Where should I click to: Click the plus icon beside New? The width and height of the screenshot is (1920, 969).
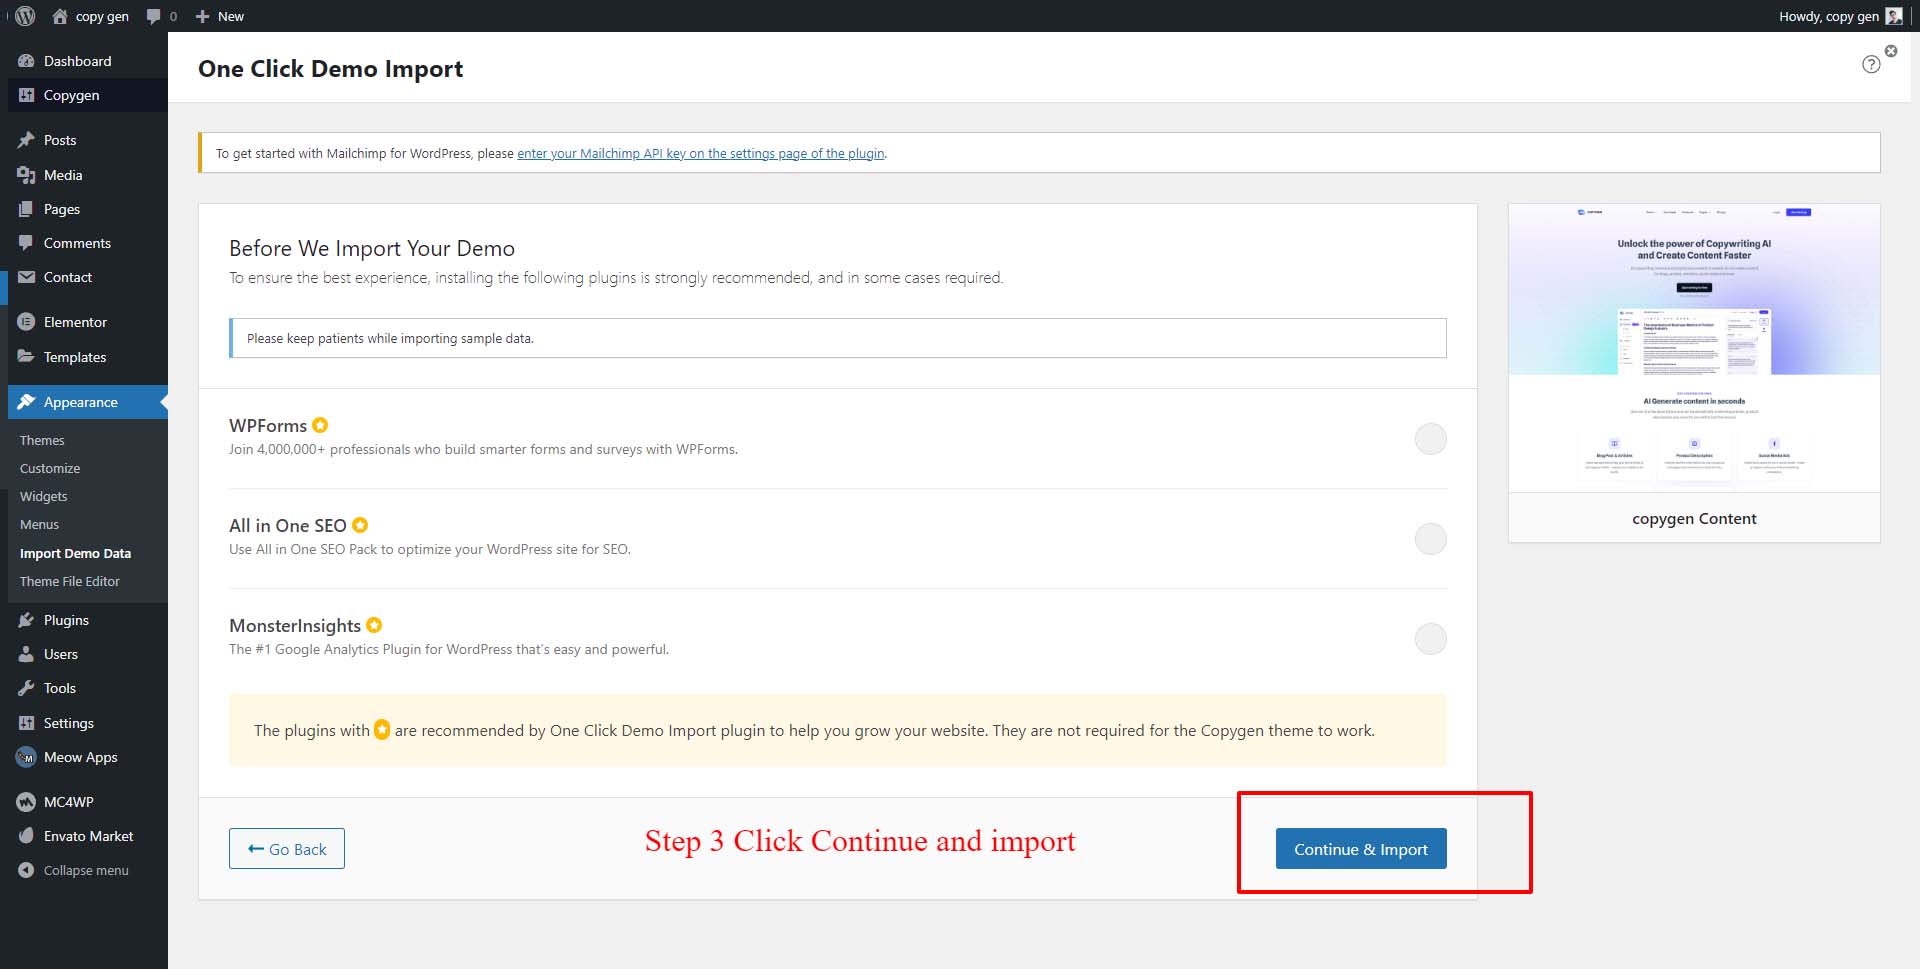point(203,16)
